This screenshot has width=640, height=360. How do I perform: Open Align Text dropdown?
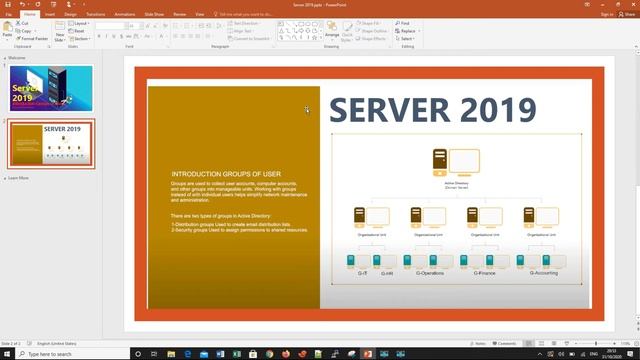tap(241, 31)
